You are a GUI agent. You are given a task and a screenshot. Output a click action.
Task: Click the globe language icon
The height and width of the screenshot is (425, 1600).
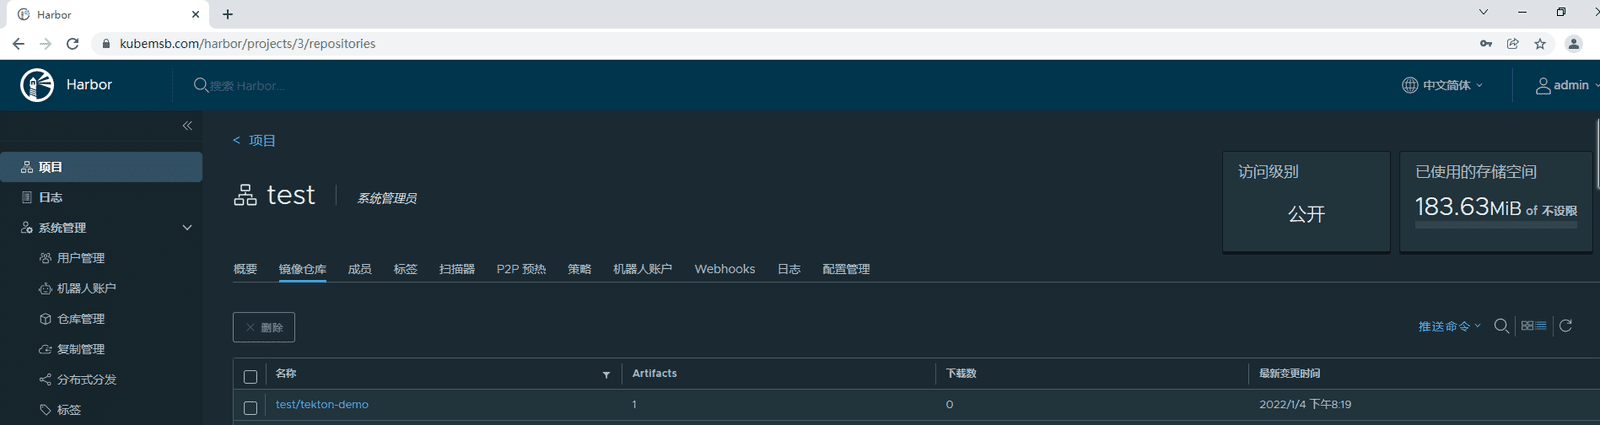click(1410, 85)
